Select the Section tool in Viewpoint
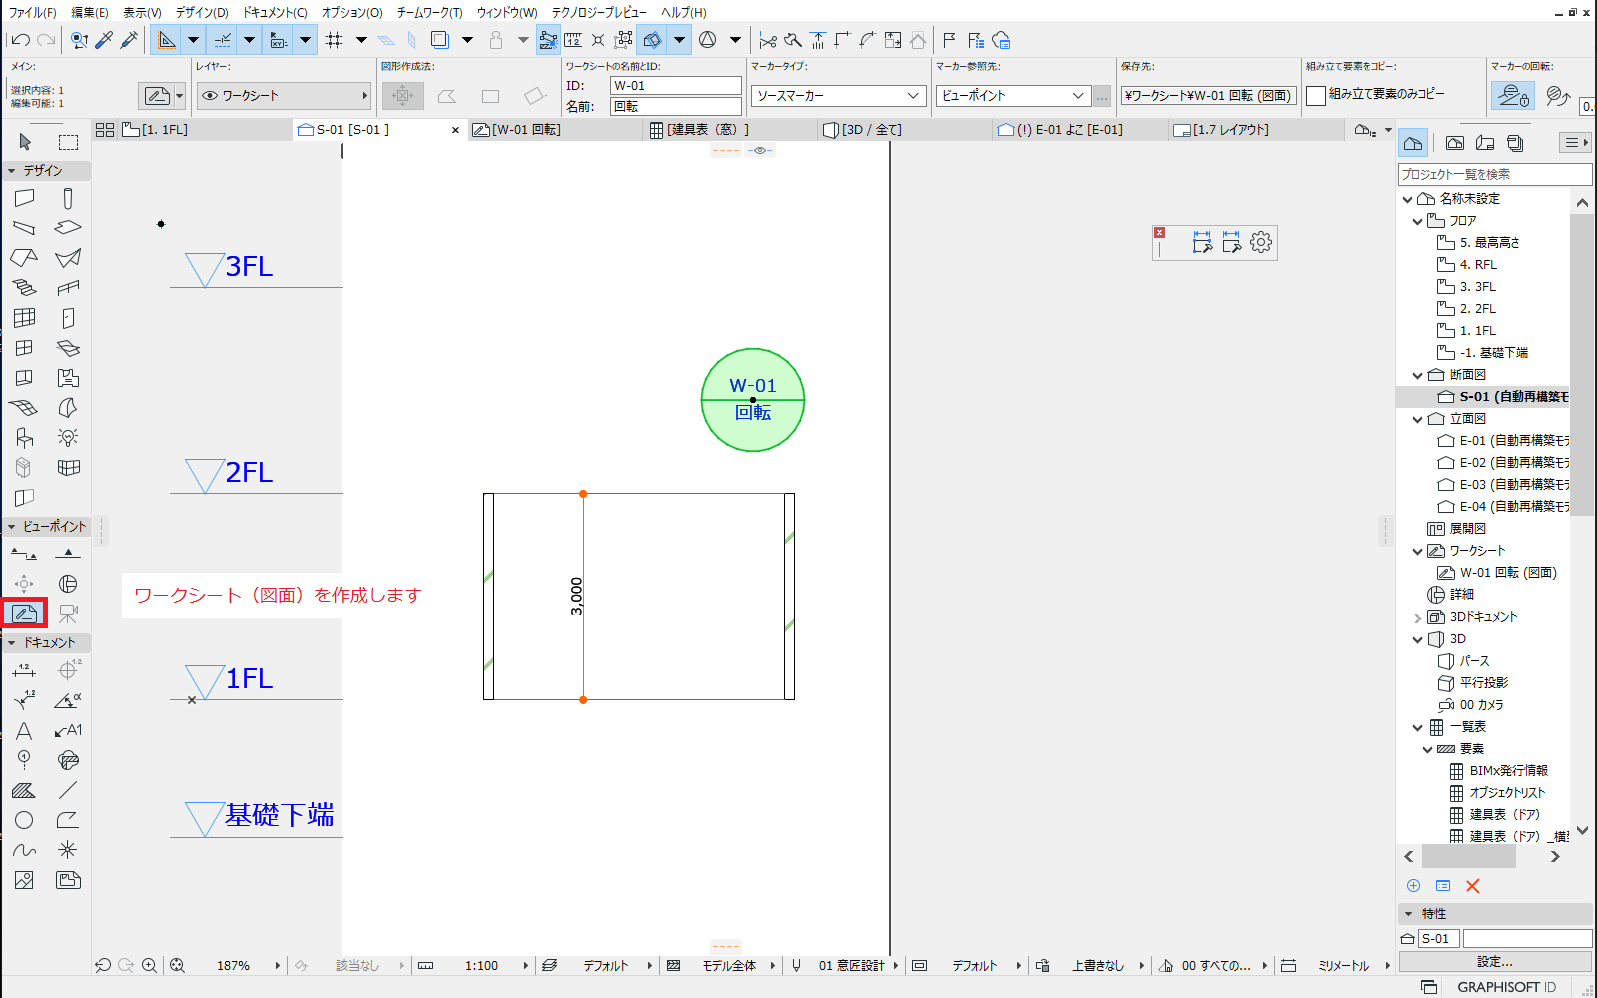 25,554
